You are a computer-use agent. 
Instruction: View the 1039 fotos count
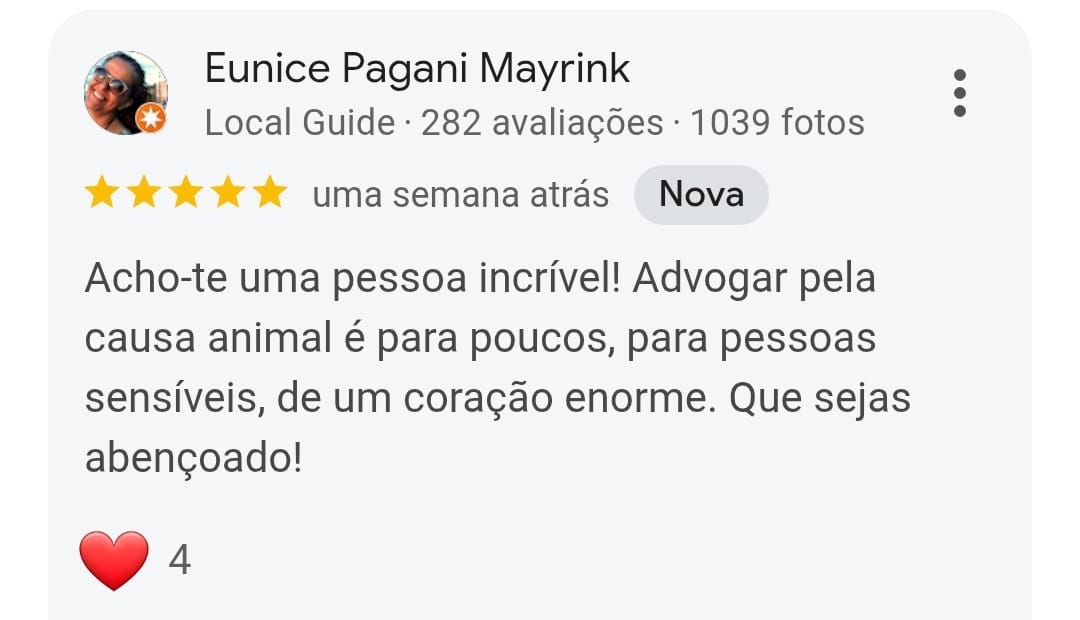pyautogui.click(x=777, y=123)
